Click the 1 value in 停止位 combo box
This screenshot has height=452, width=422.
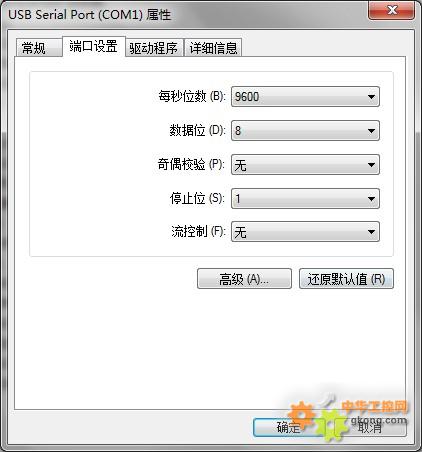[238, 199]
